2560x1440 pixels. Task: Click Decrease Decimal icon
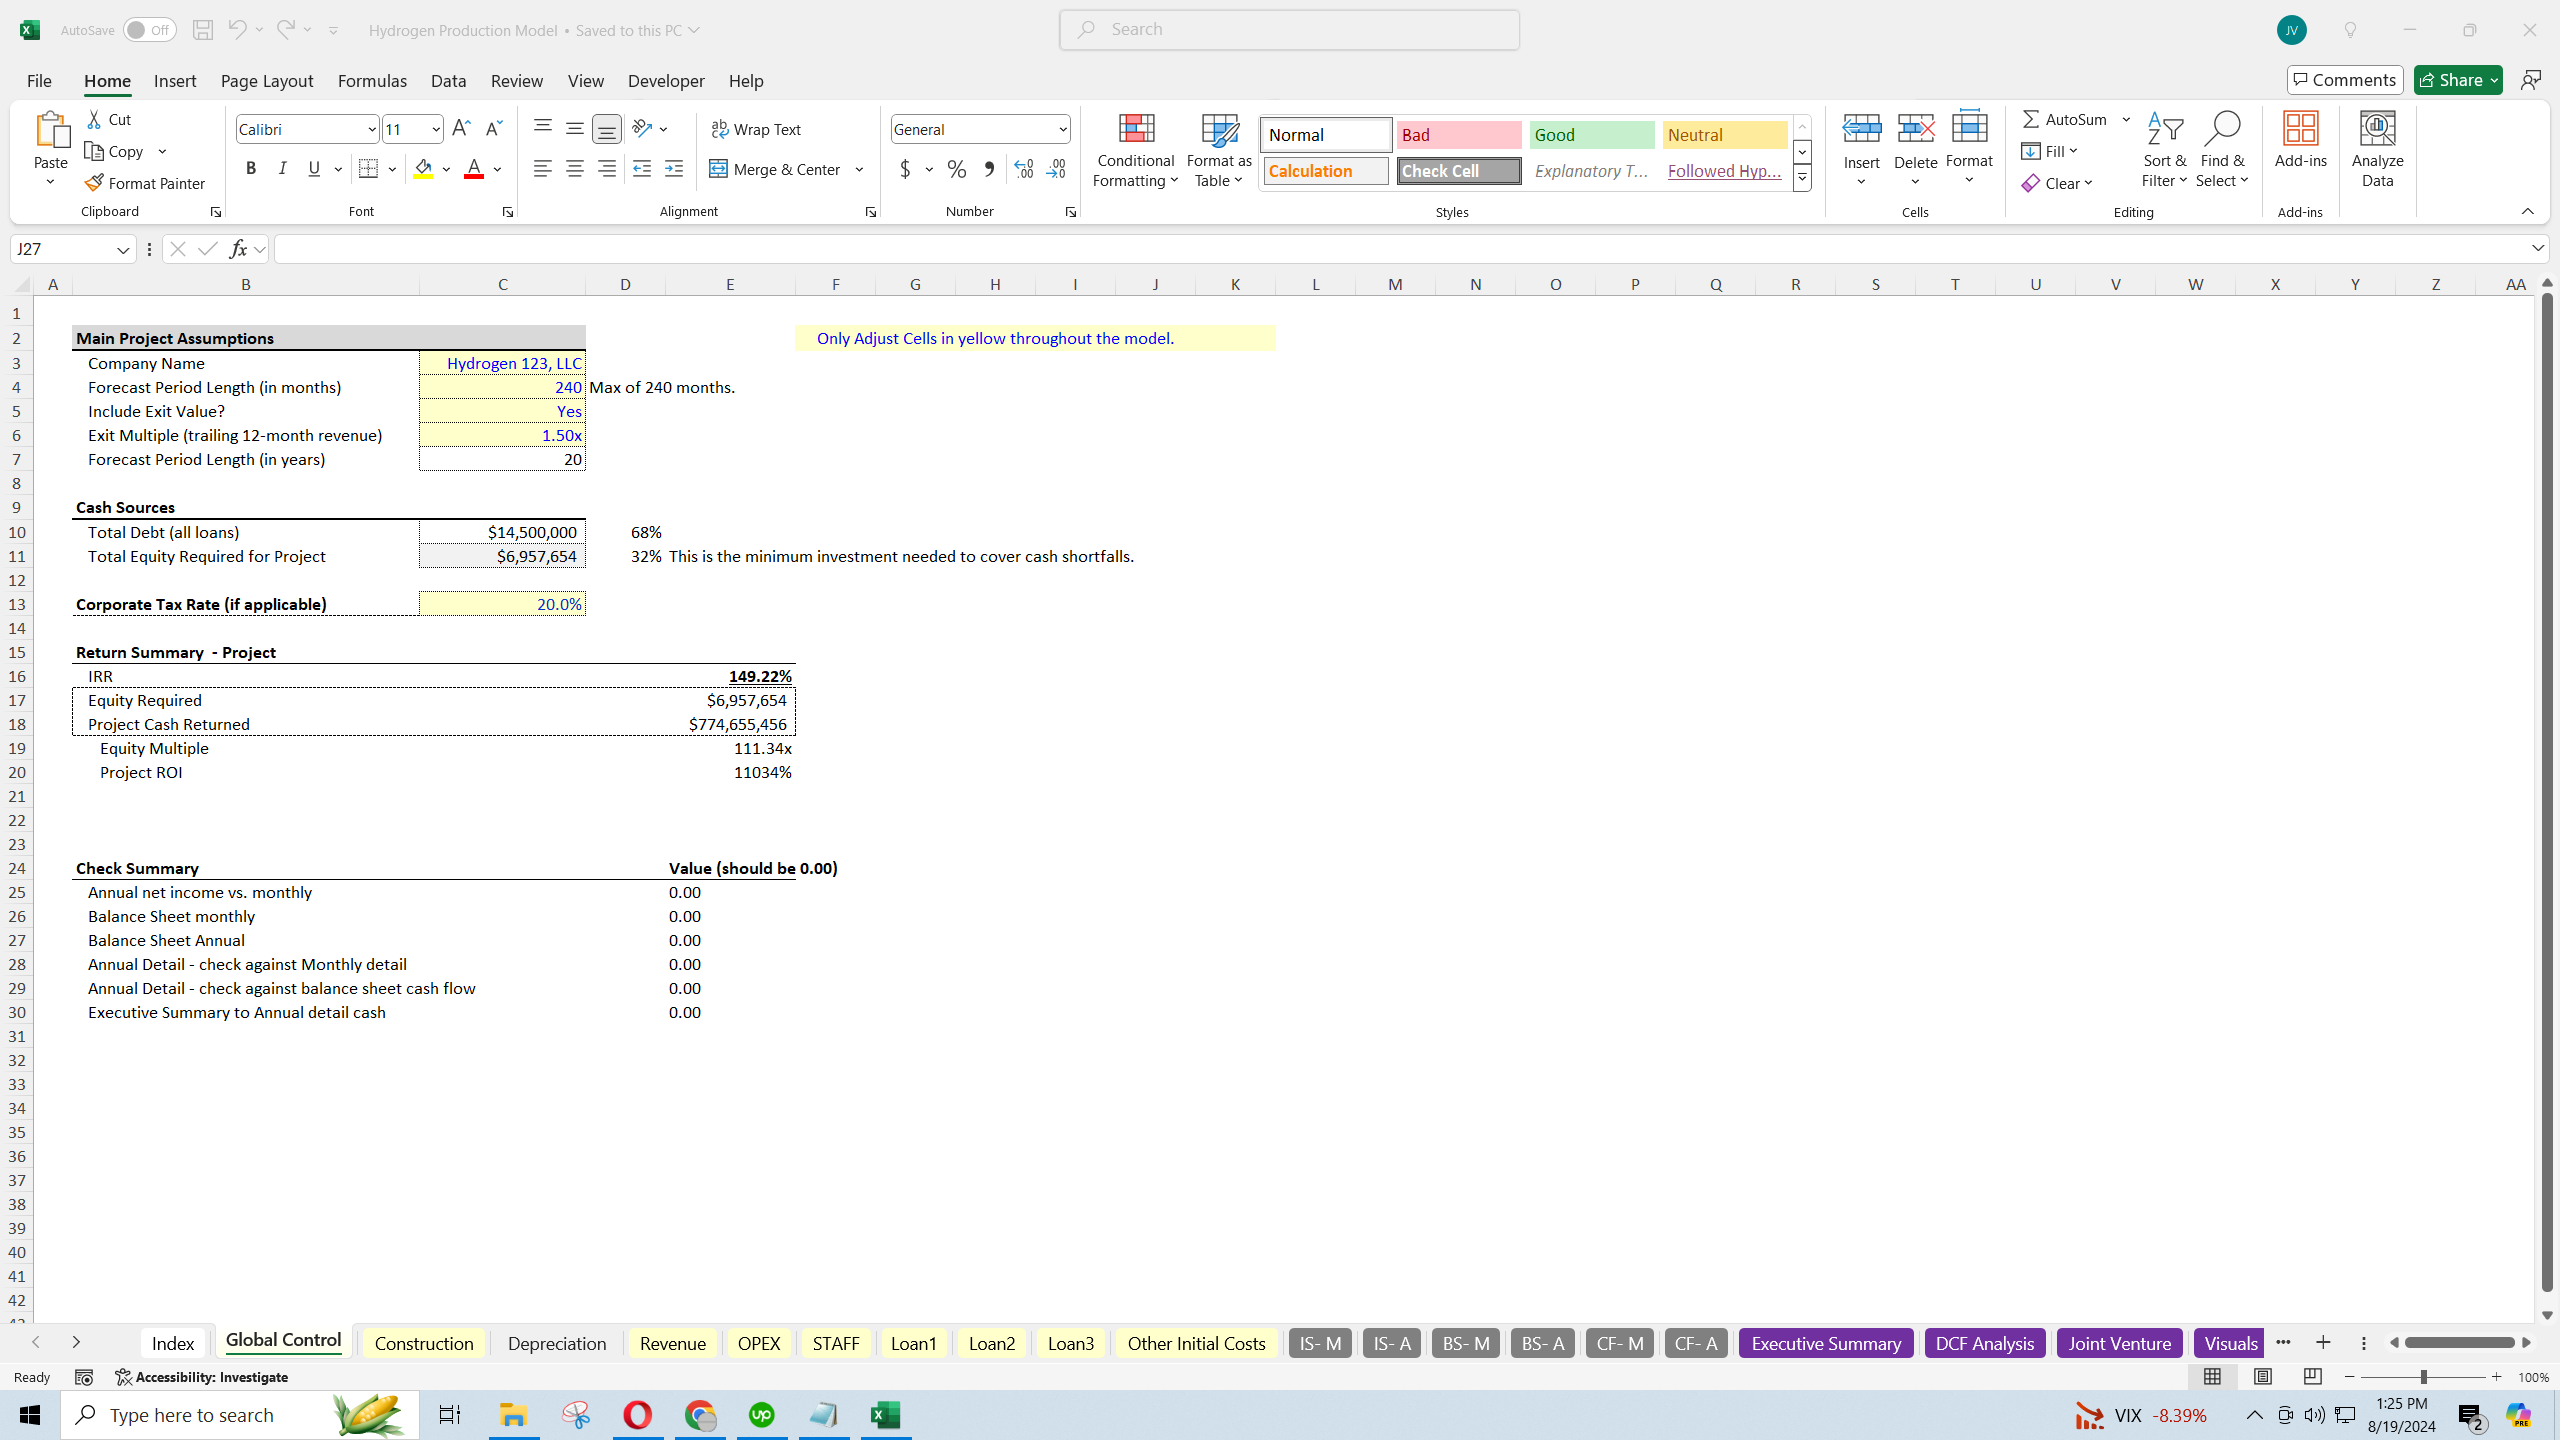[x=1056, y=169]
